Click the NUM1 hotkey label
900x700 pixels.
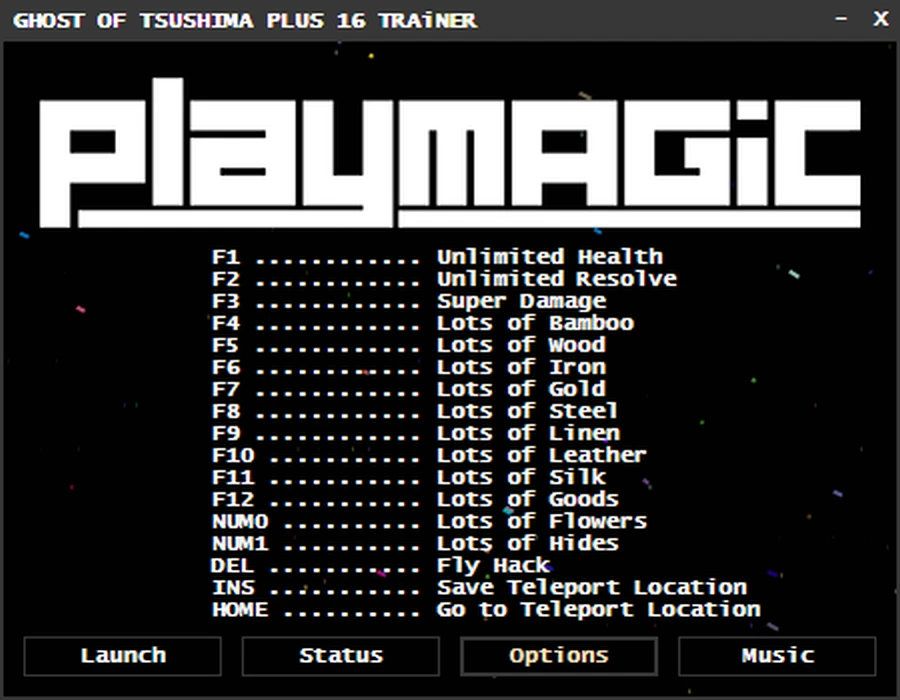click(x=240, y=543)
